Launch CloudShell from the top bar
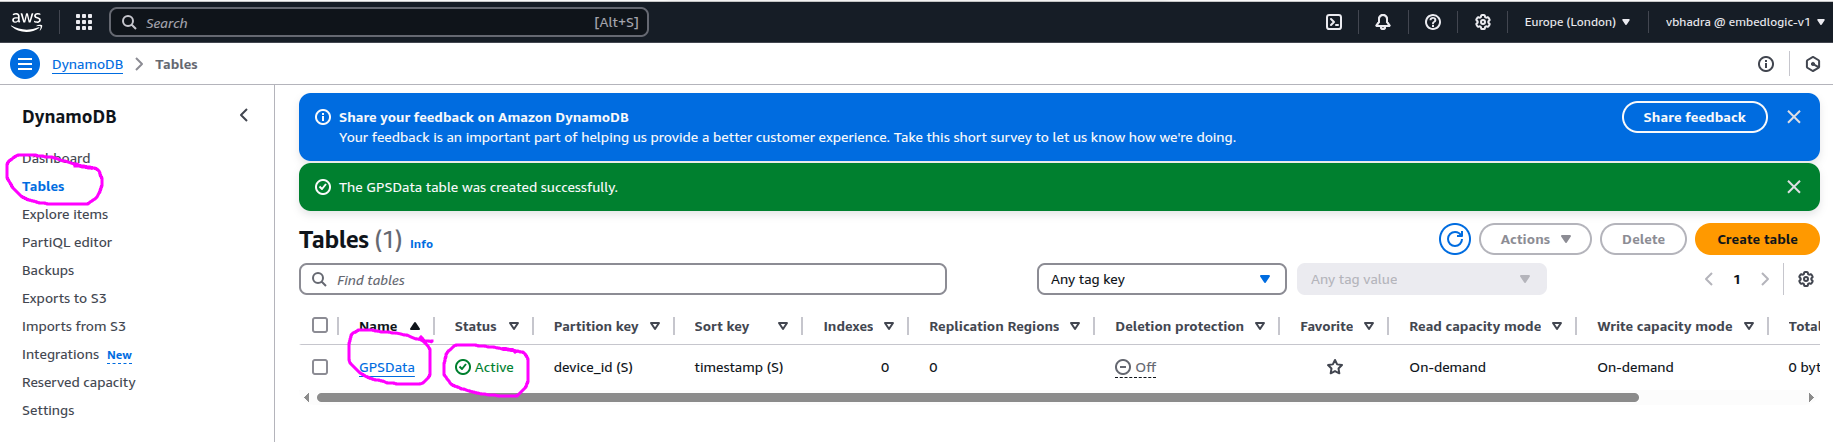 [1334, 22]
